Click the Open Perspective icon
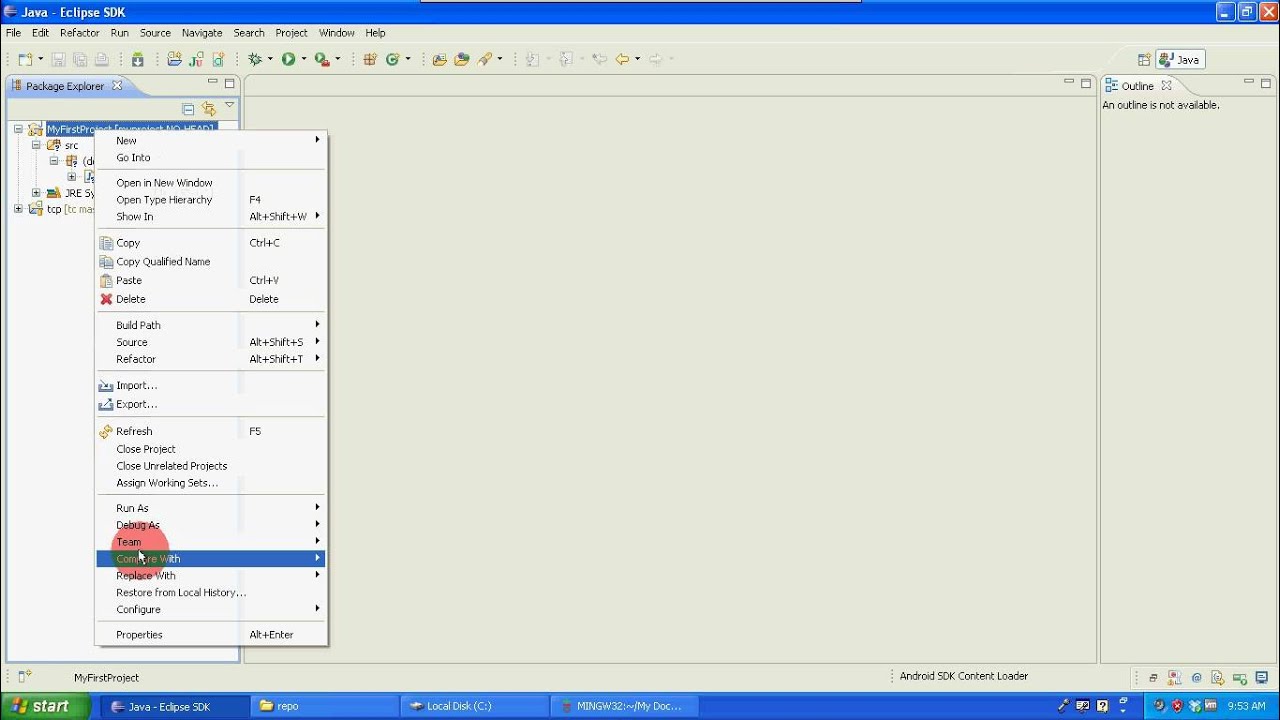This screenshot has width=1280, height=720. click(1144, 60)
